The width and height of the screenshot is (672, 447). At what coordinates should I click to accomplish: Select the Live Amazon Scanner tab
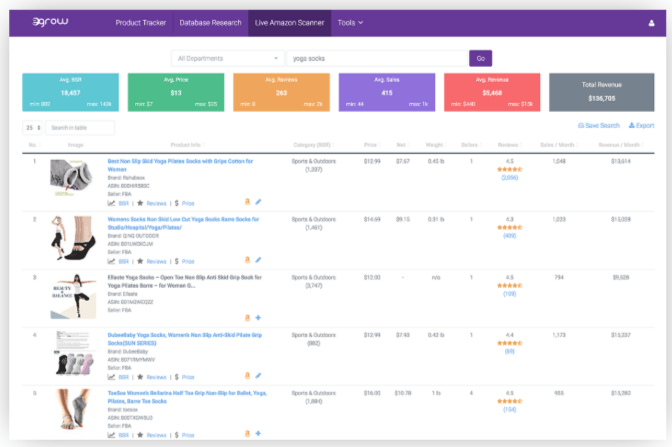pyautogui.click(x=289, y=23)
